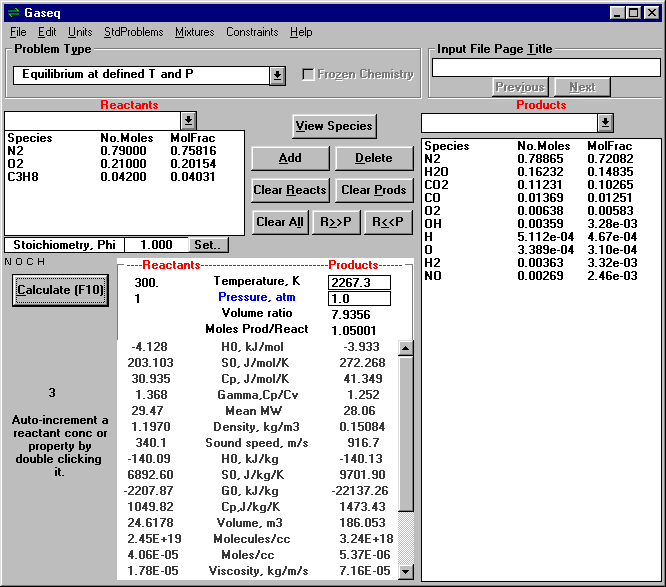The height and width of the screenshot is (587, 666).
Task: Click the Gaseq title bar app icon
Action: pyautogui.click(x=13, y=12)
